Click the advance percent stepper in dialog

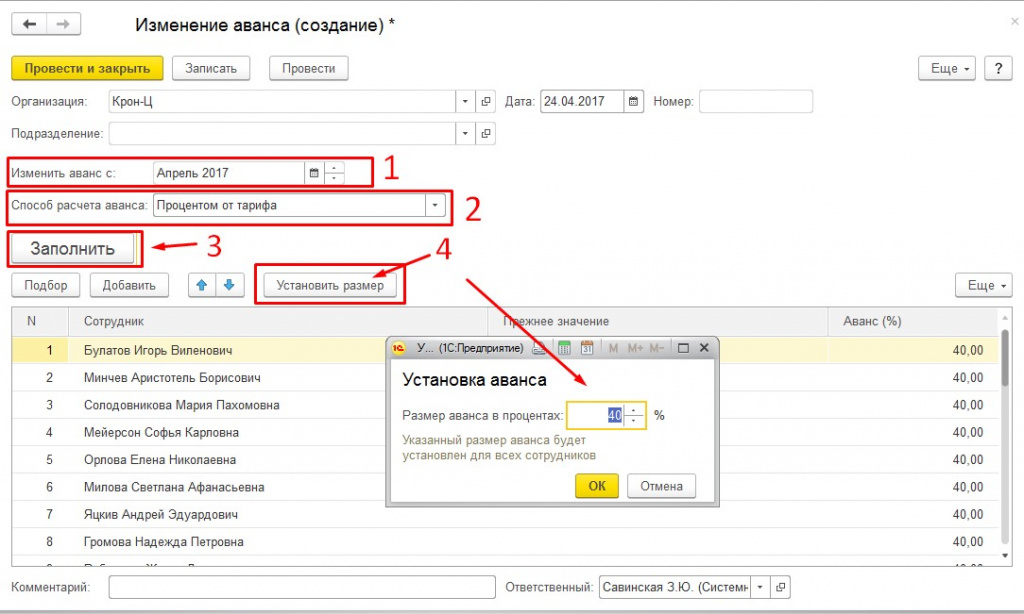pos(633,415)
